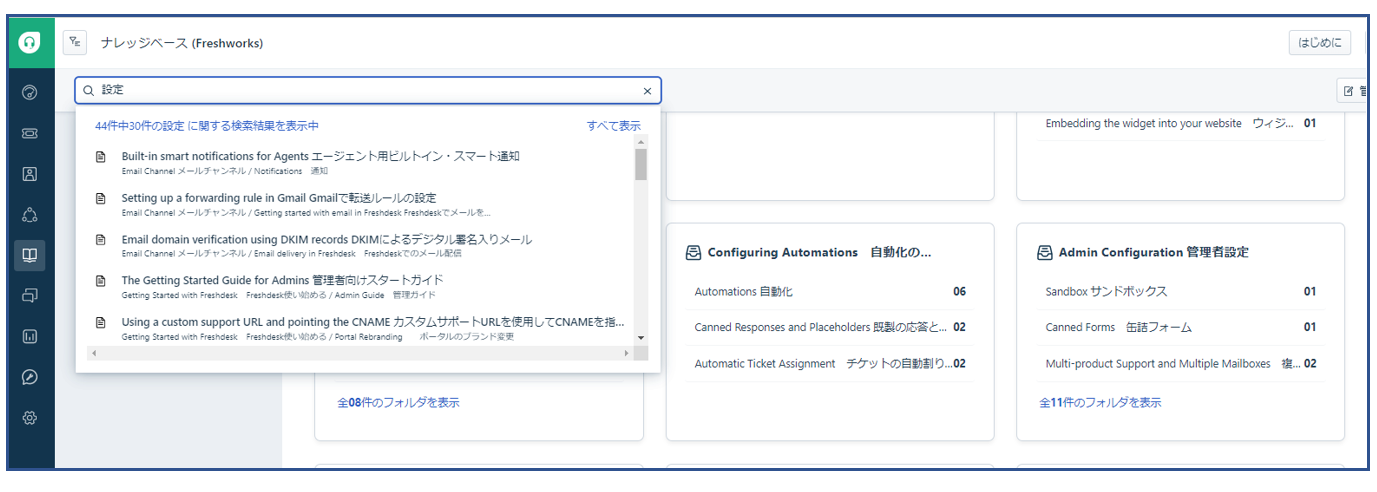Open Setting up a forwarding rule in Gmail article
Screen dimensions: 1377x492
pyautogui.click(x=279, y=198)
